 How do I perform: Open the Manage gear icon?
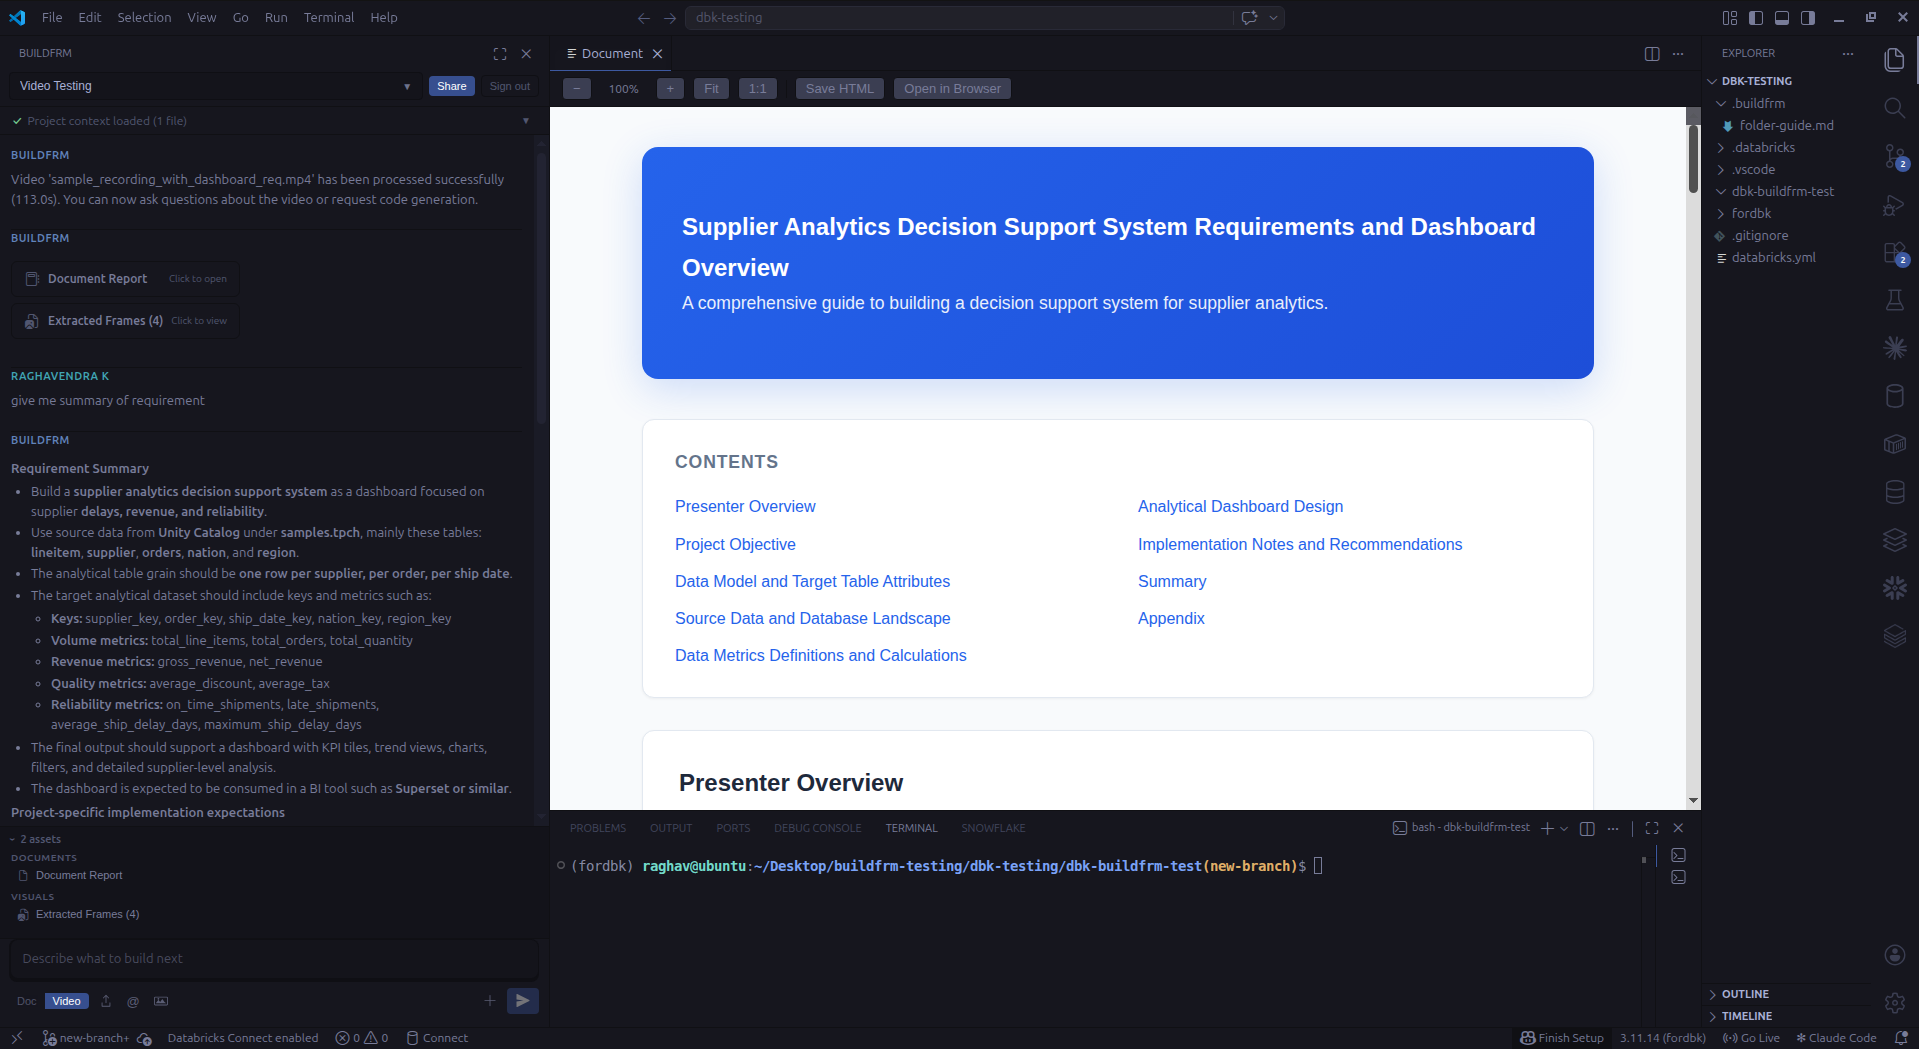pos(1894,1002)
